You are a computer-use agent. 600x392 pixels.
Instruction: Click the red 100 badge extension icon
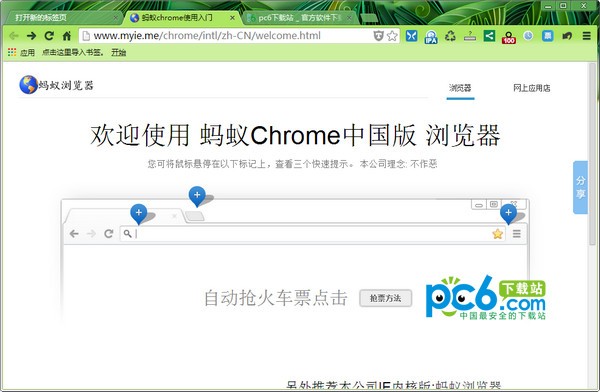tap(509, 37)
